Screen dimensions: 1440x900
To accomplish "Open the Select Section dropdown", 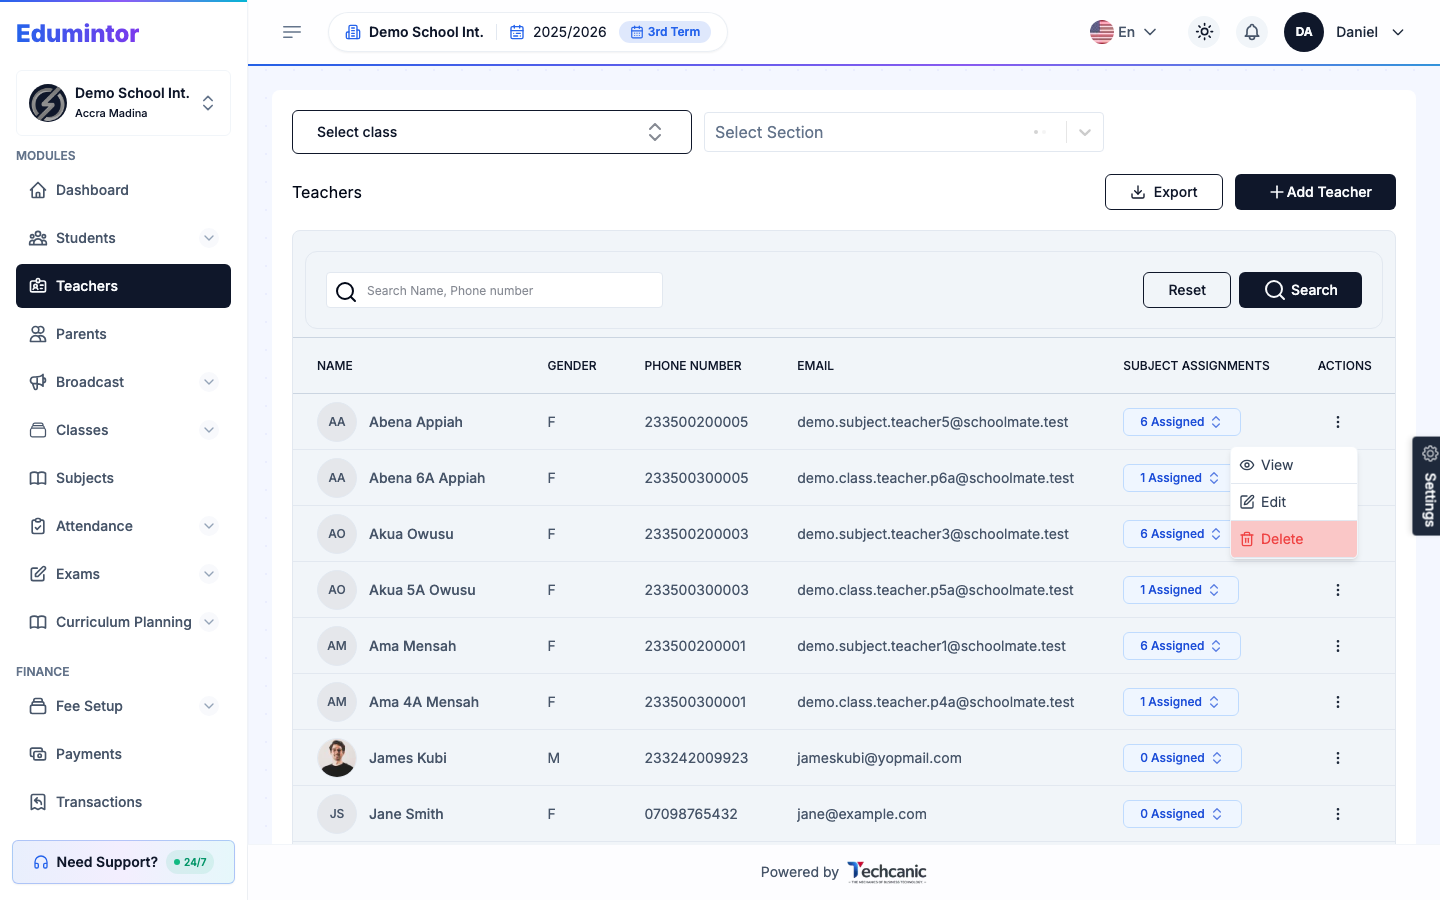I will click(x=904, y=132).
